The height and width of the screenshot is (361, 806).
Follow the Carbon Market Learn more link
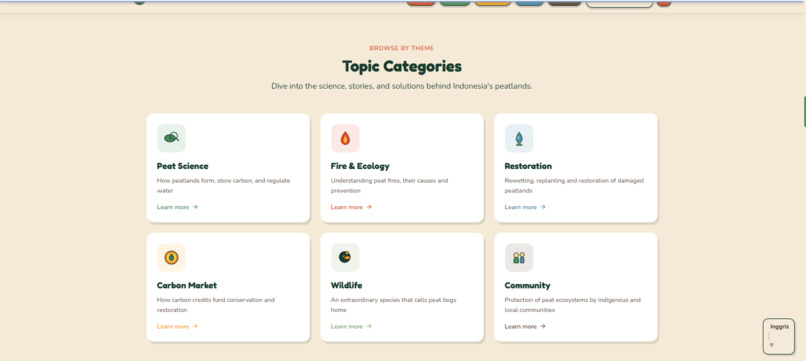click(177, 327)
